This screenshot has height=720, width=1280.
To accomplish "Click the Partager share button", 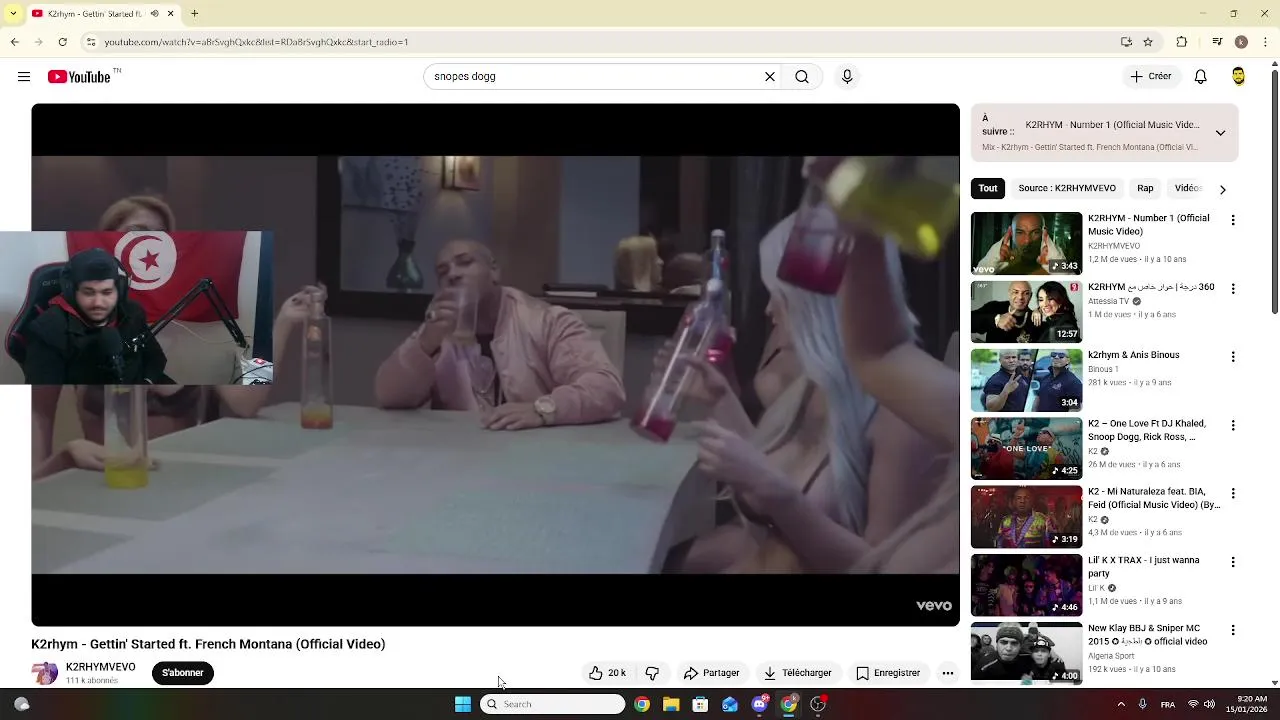I will (711, 673).
